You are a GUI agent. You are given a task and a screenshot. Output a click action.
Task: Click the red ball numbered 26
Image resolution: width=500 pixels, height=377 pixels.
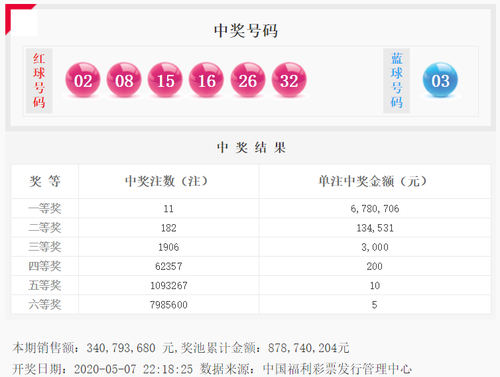[x=248, y=80]
